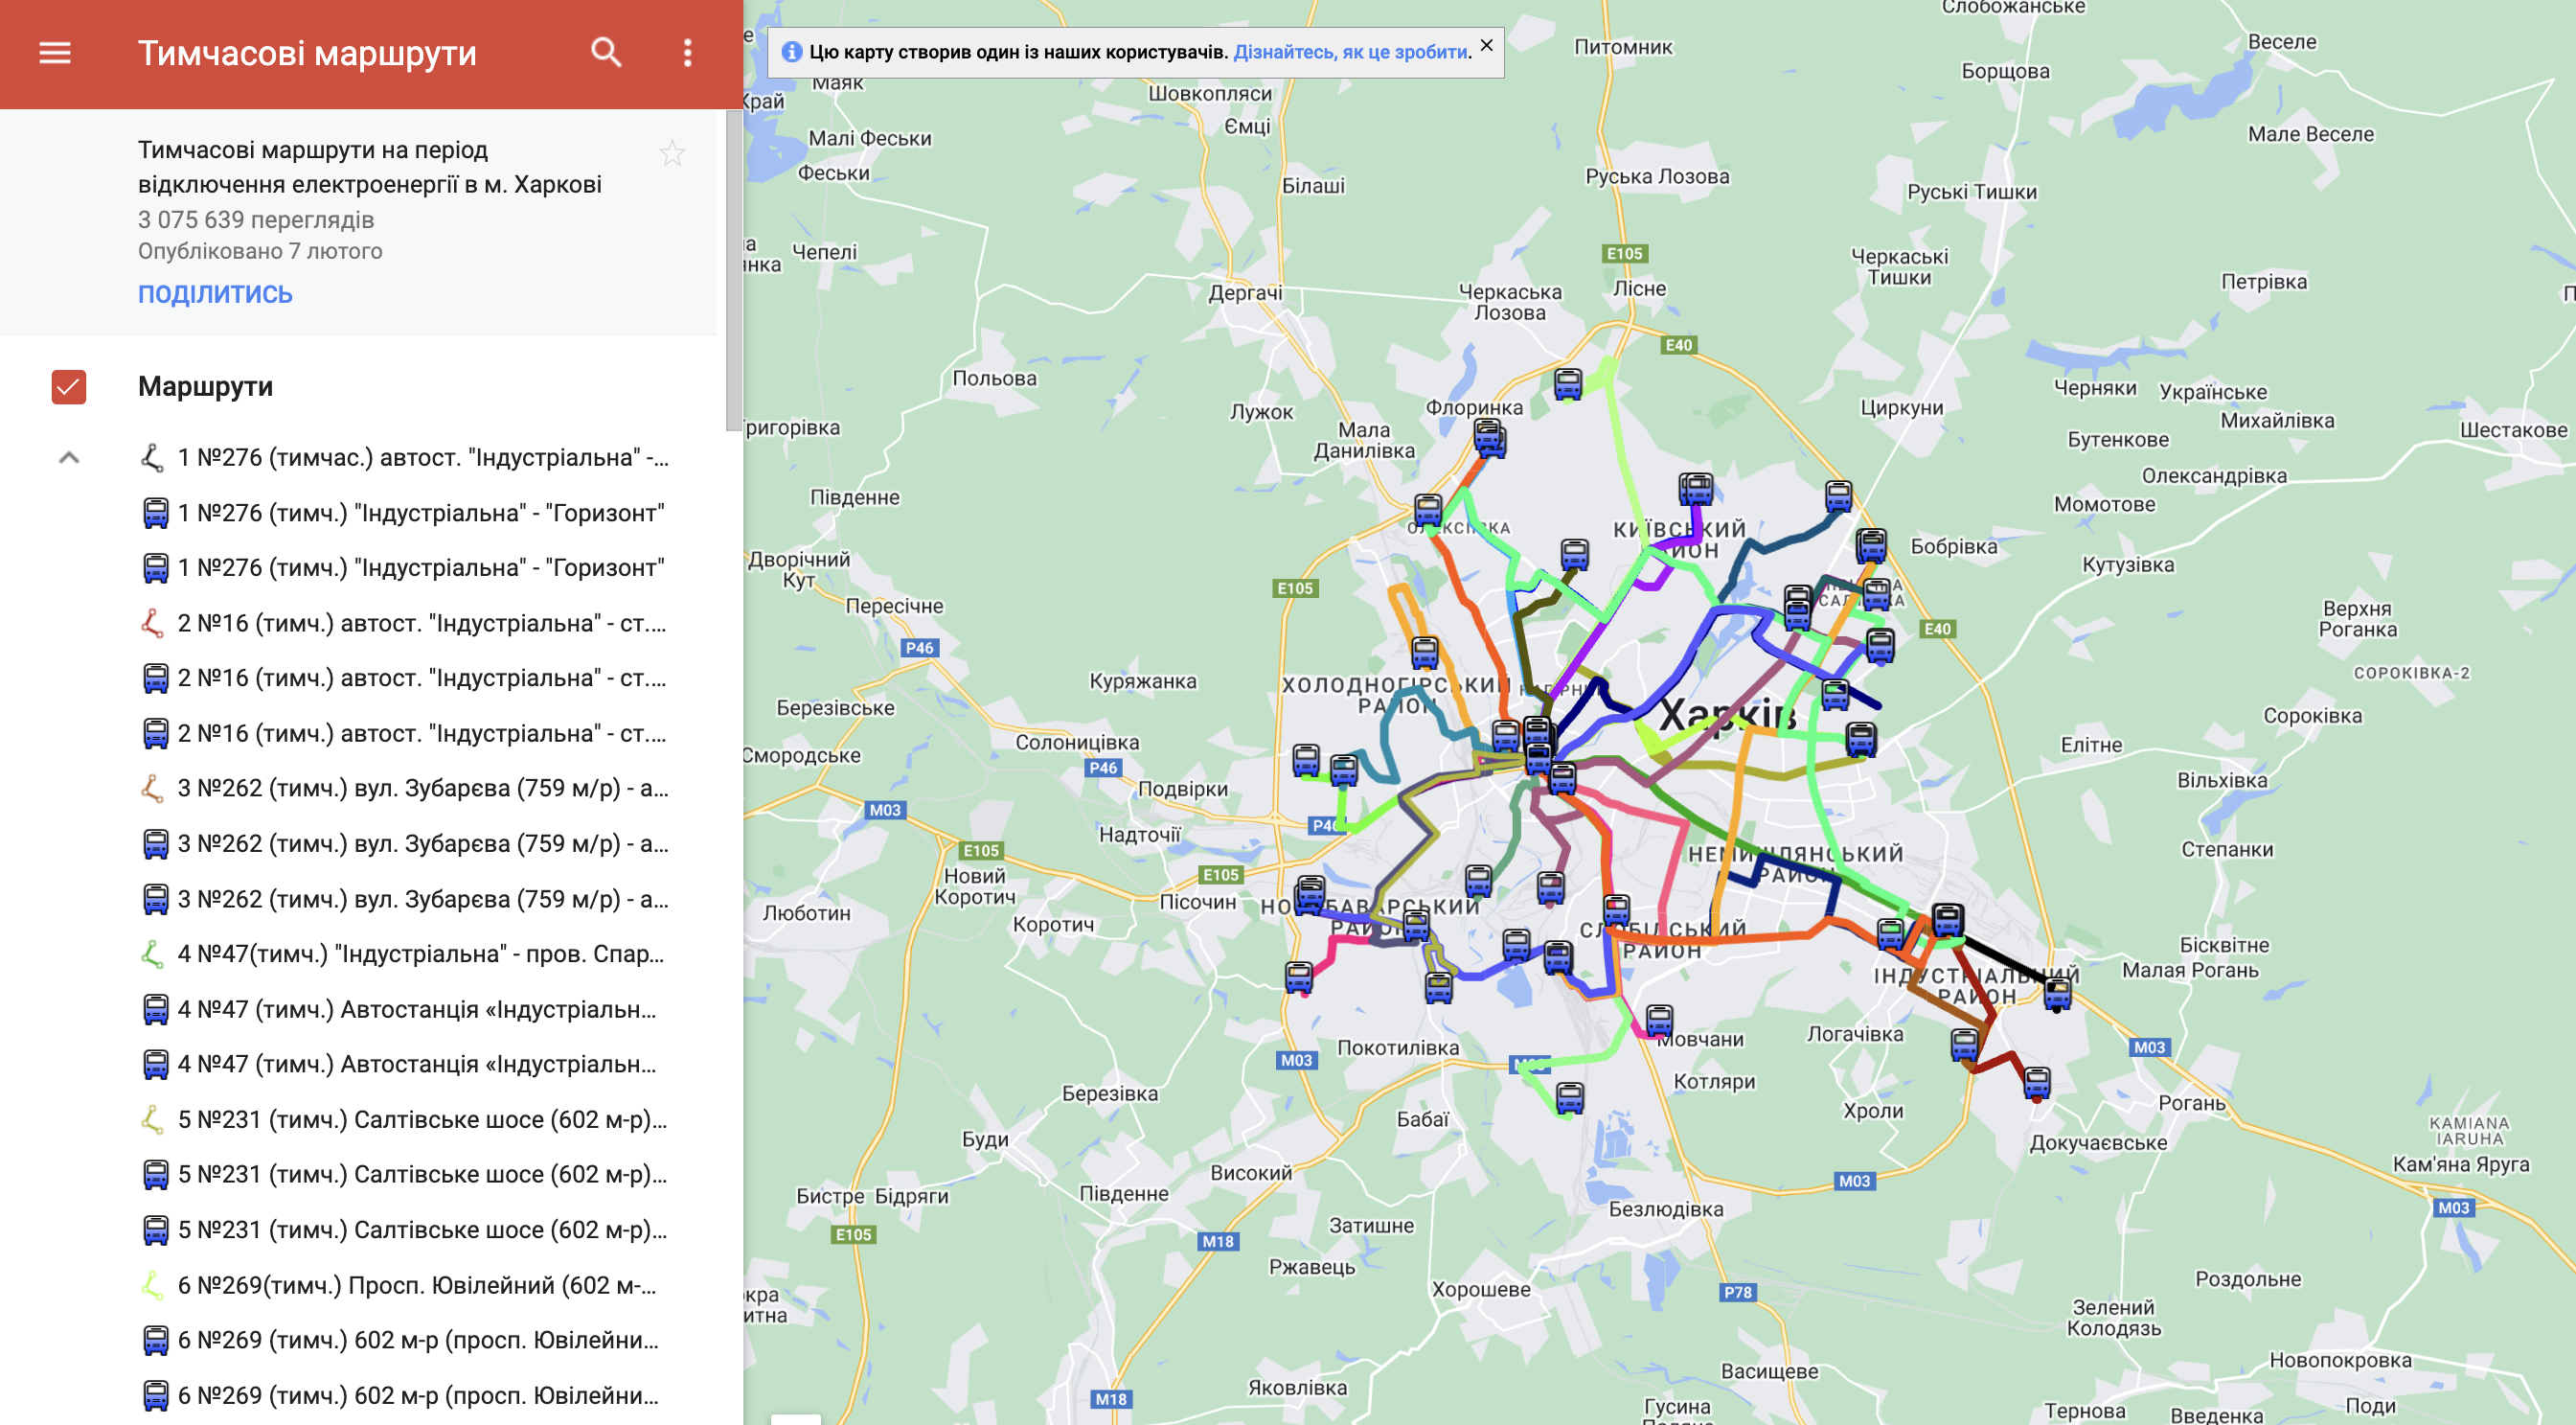Click bus marker near Бабаї
Screen dimensions: 2576x1425
(x=1569, y=1097)
